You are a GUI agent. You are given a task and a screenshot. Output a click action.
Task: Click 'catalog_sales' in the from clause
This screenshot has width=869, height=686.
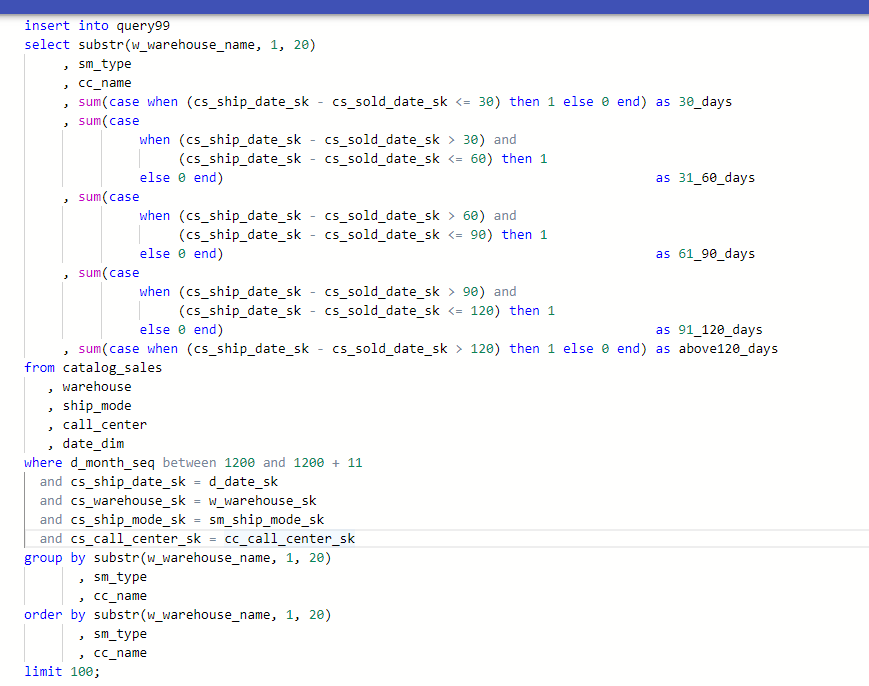(x=112, y=368)
